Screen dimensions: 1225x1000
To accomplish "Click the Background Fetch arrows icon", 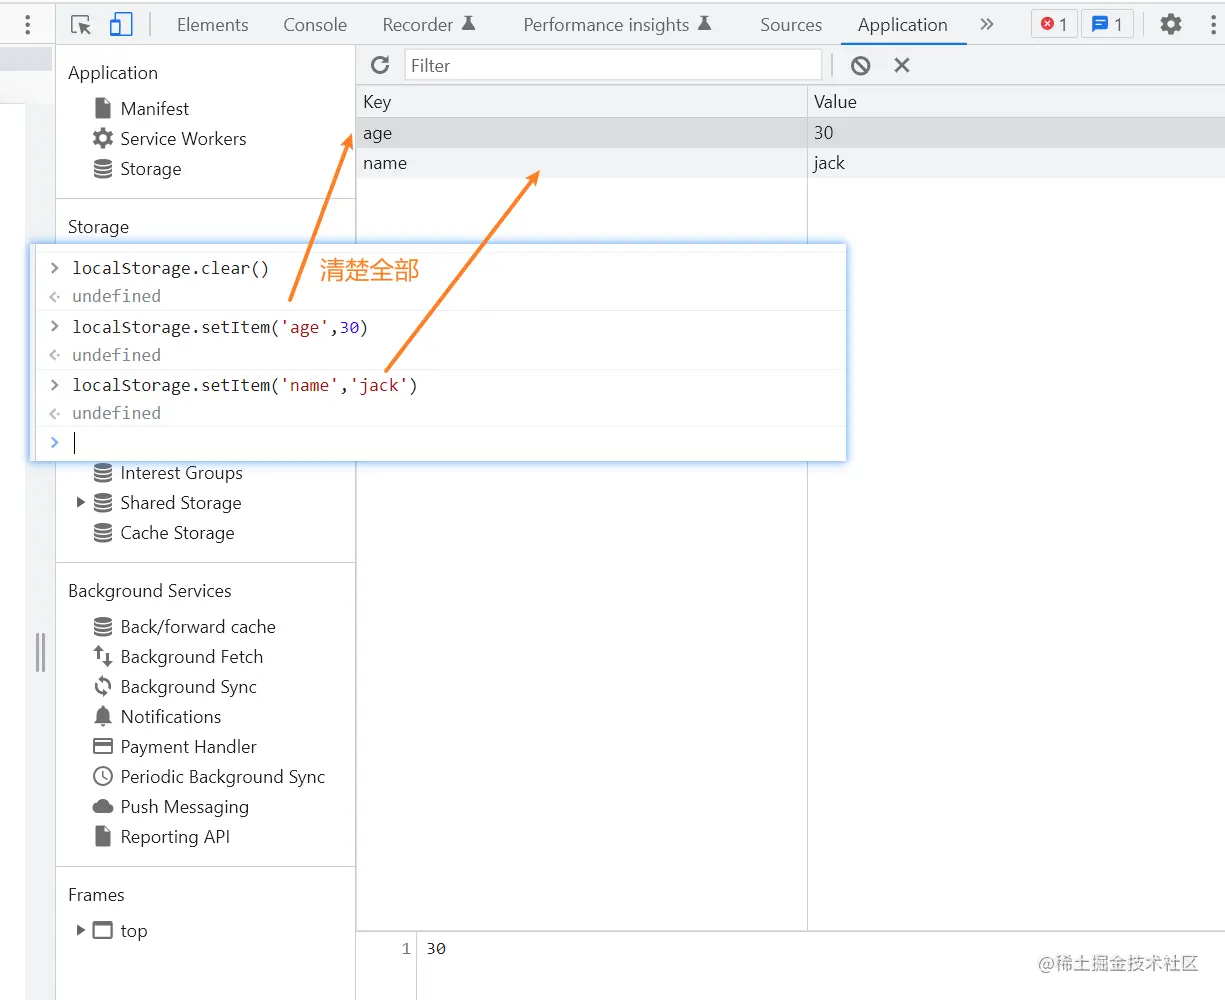I will (103, 656).
